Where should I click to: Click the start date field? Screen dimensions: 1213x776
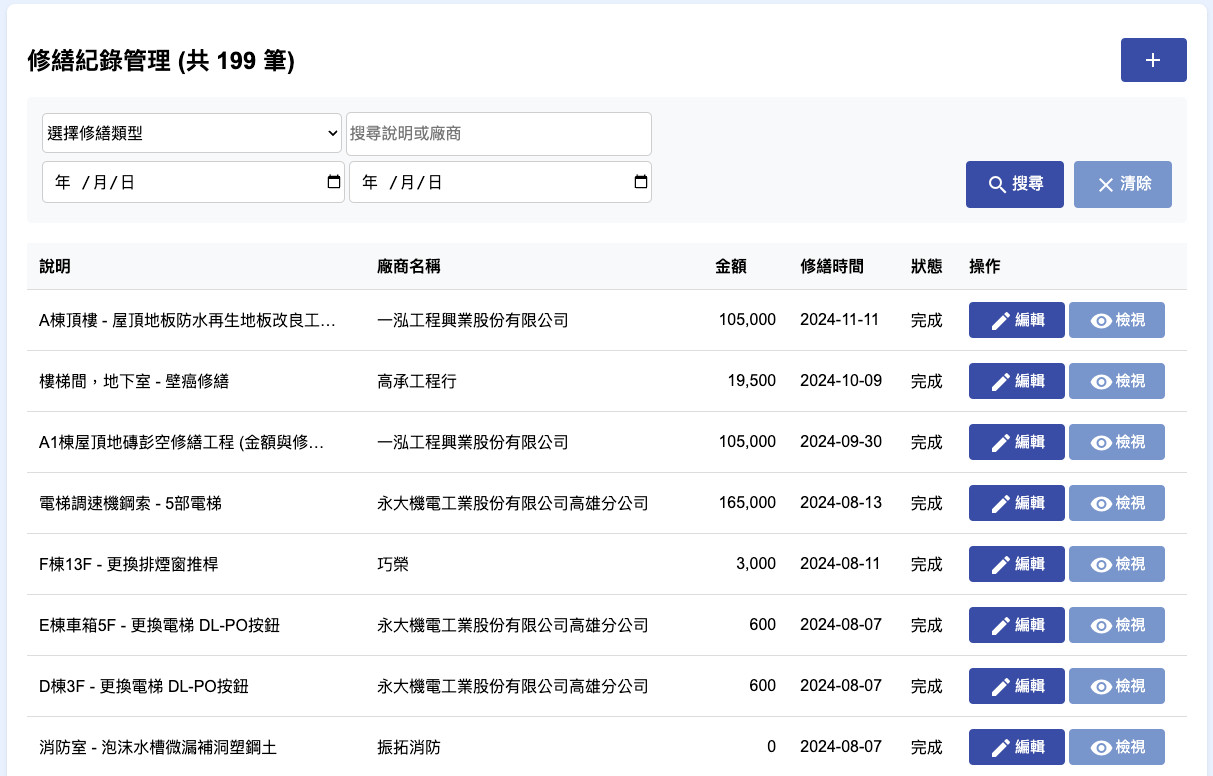click(193, 182)
